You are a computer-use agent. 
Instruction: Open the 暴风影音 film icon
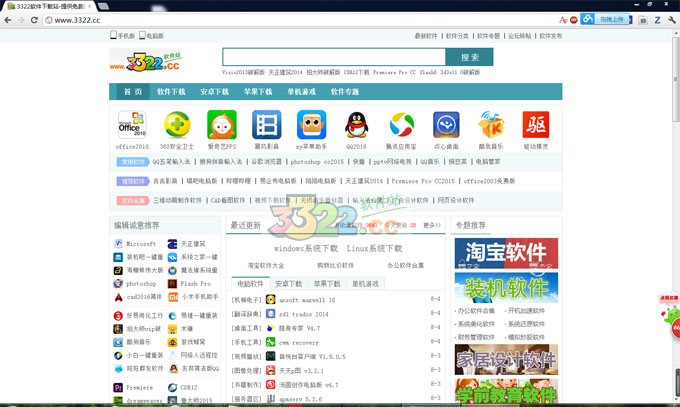267,125
